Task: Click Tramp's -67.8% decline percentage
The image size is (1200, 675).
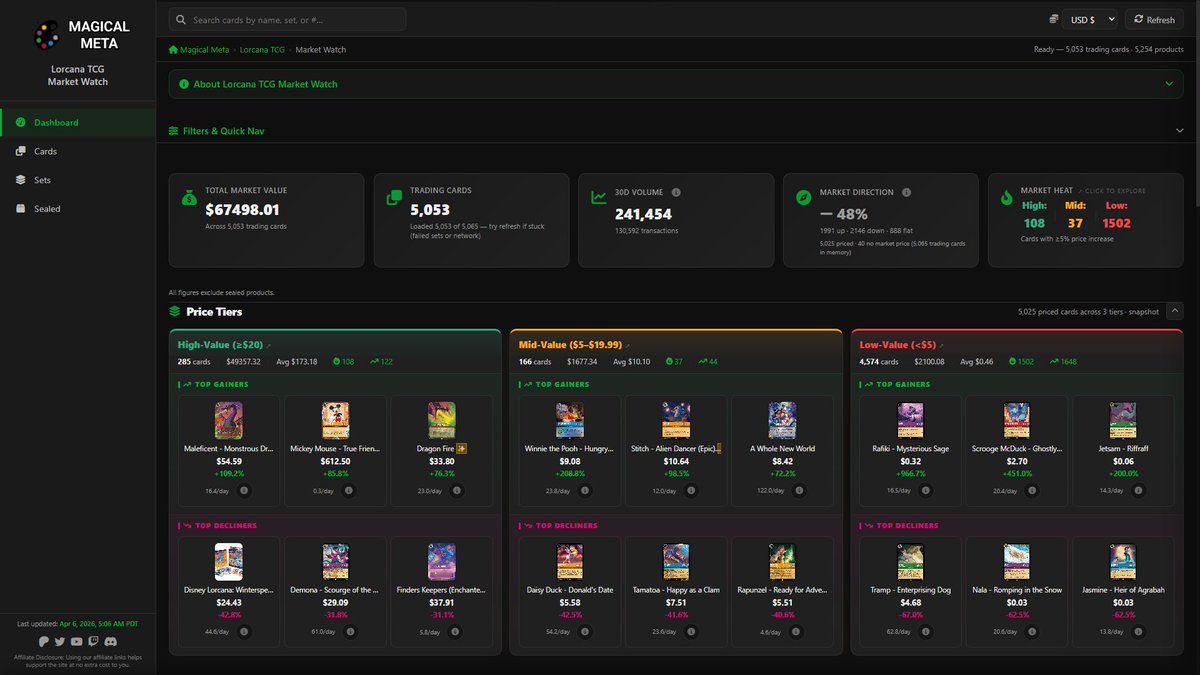Action: click(x=911, y=615)
